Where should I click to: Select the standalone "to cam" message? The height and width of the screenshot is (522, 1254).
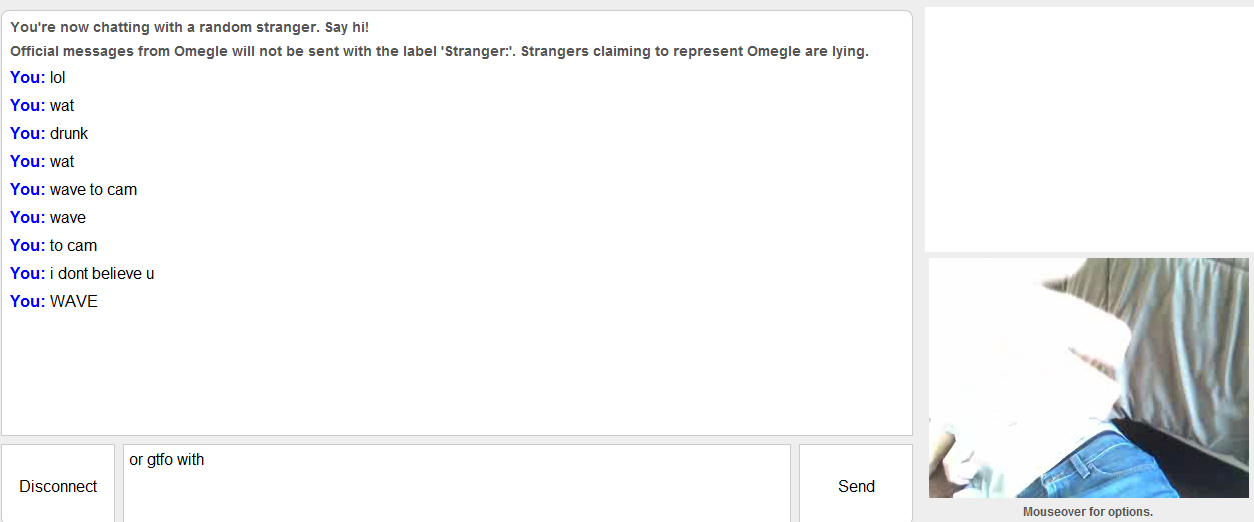pyautogui.click(x=73, y=245)
